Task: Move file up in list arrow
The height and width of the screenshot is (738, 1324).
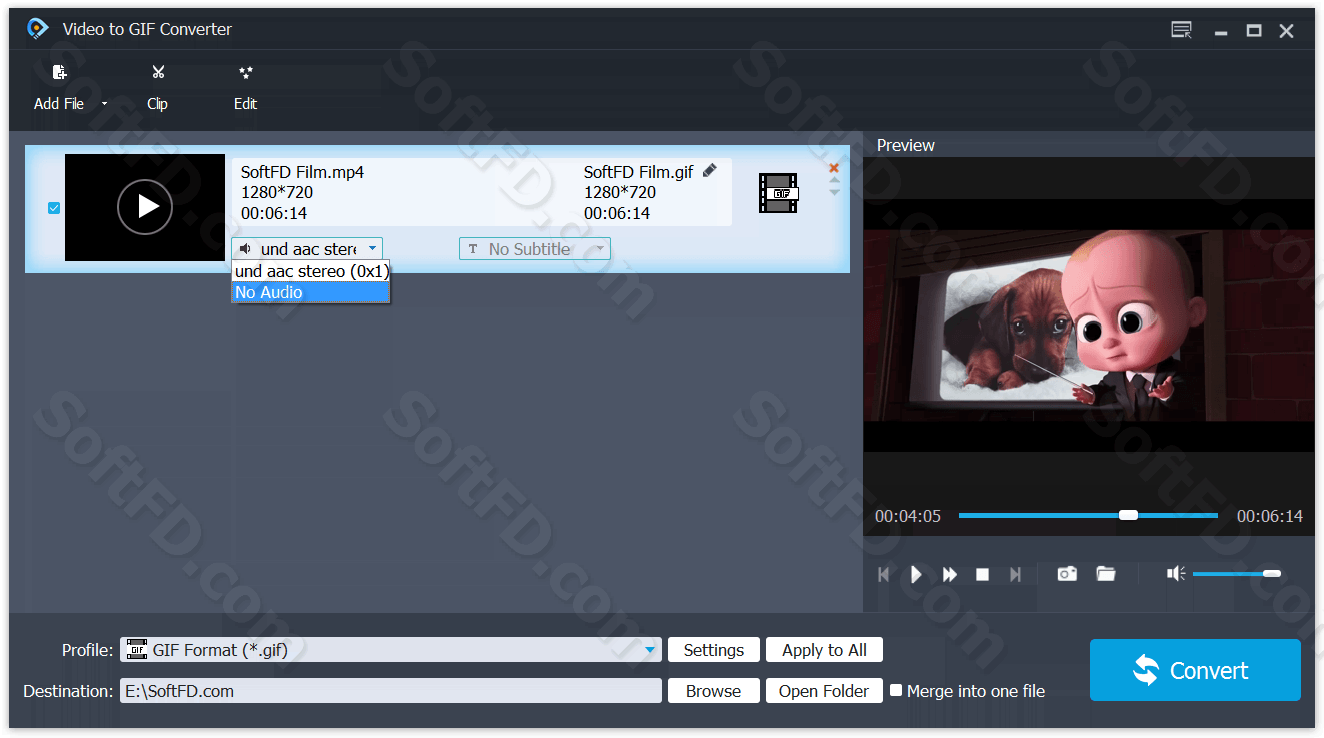Action: coord(834,180)
